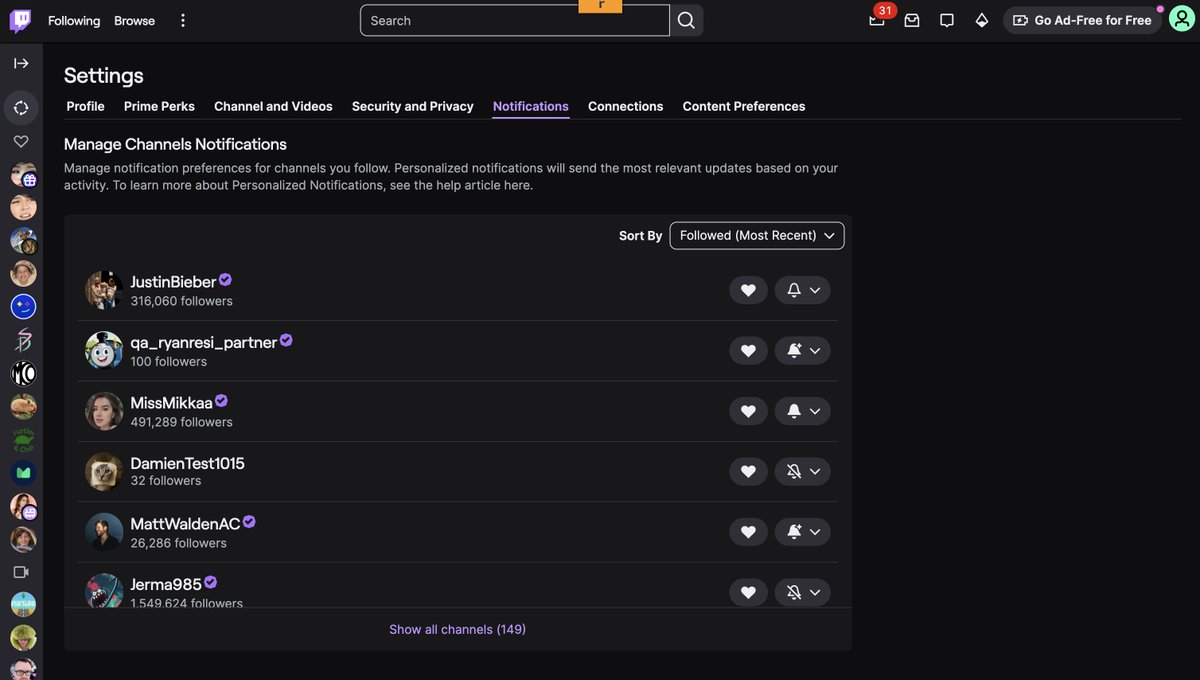Click the green turtle text avatar in sidebar
Screen dimensions: 1200x680
pos(23,439)
